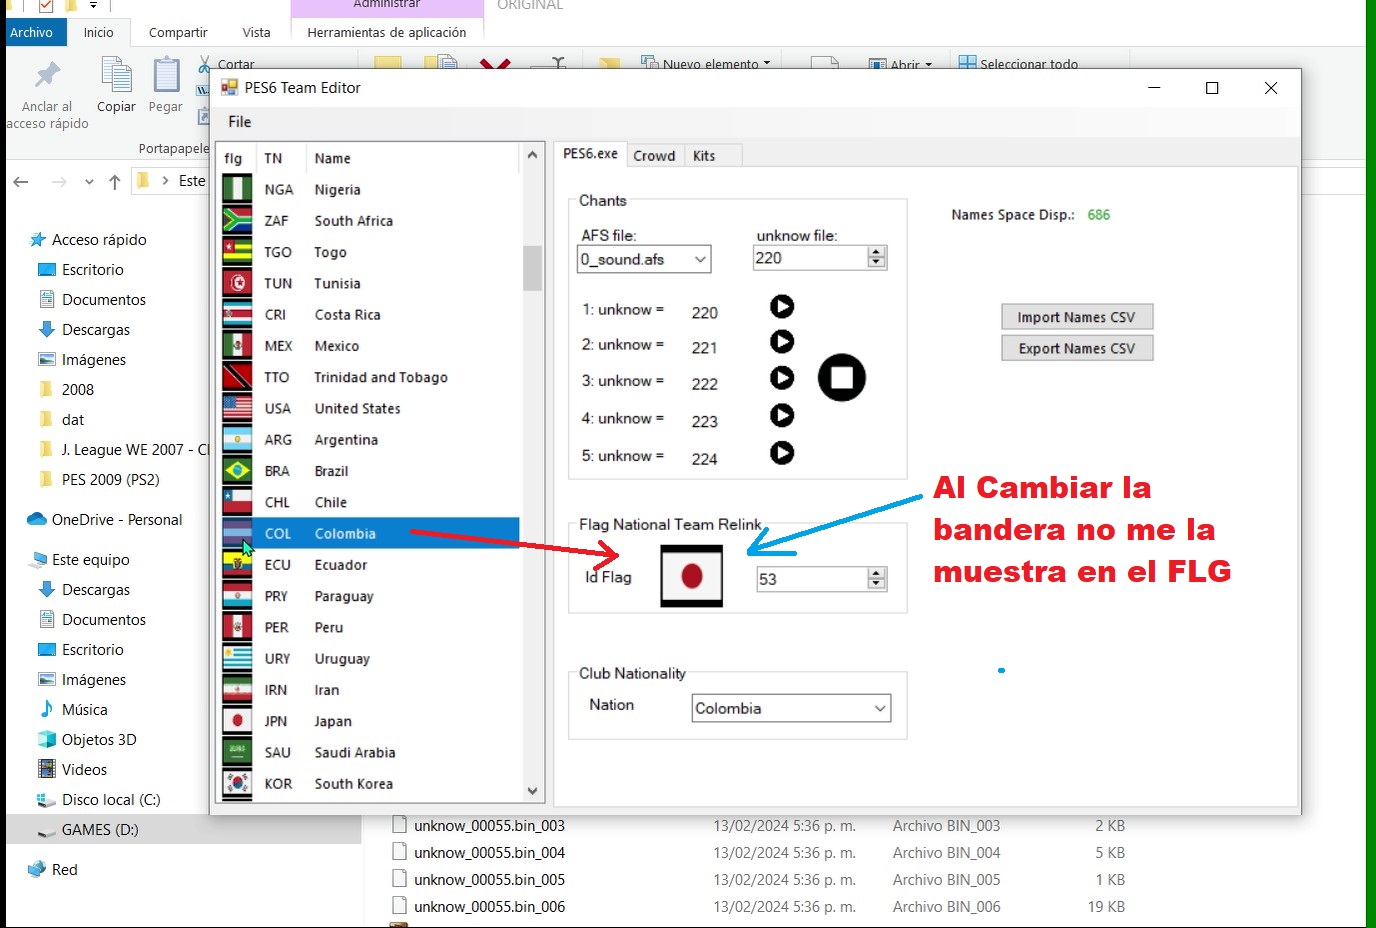Play chant 5 unknow 224
The image size is (1376, 928).
782,453
